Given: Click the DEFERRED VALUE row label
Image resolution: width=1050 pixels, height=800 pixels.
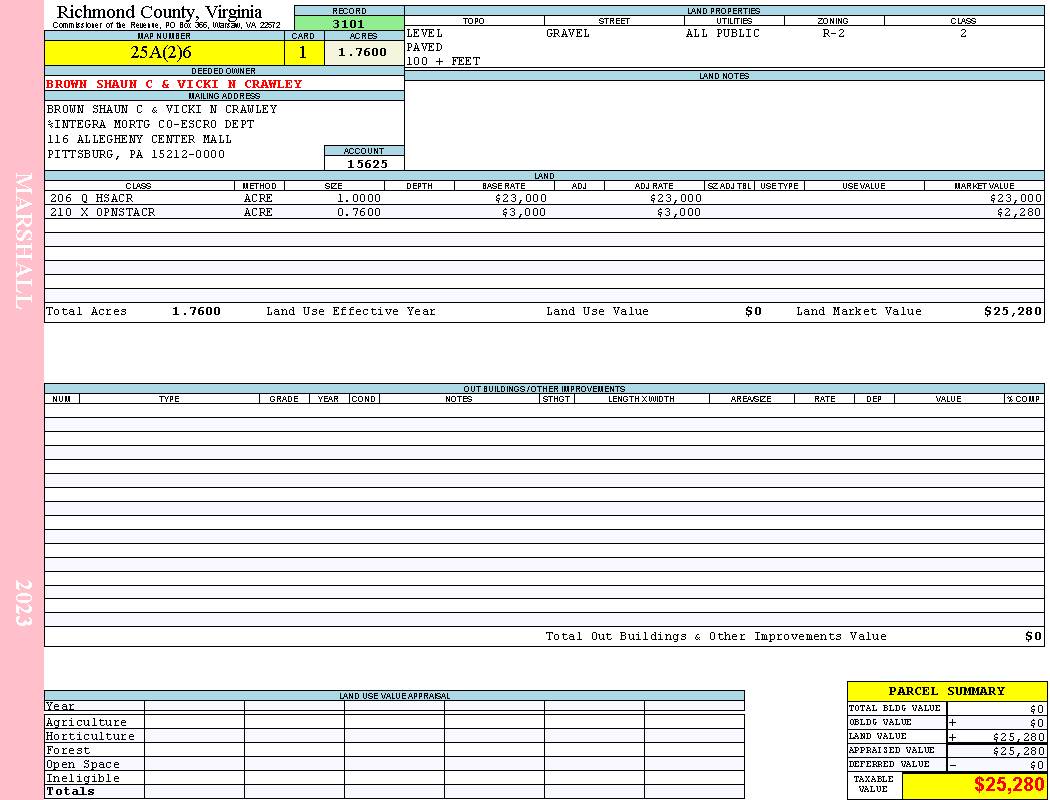Looking at the screenshot, I should tap(889, 765).
